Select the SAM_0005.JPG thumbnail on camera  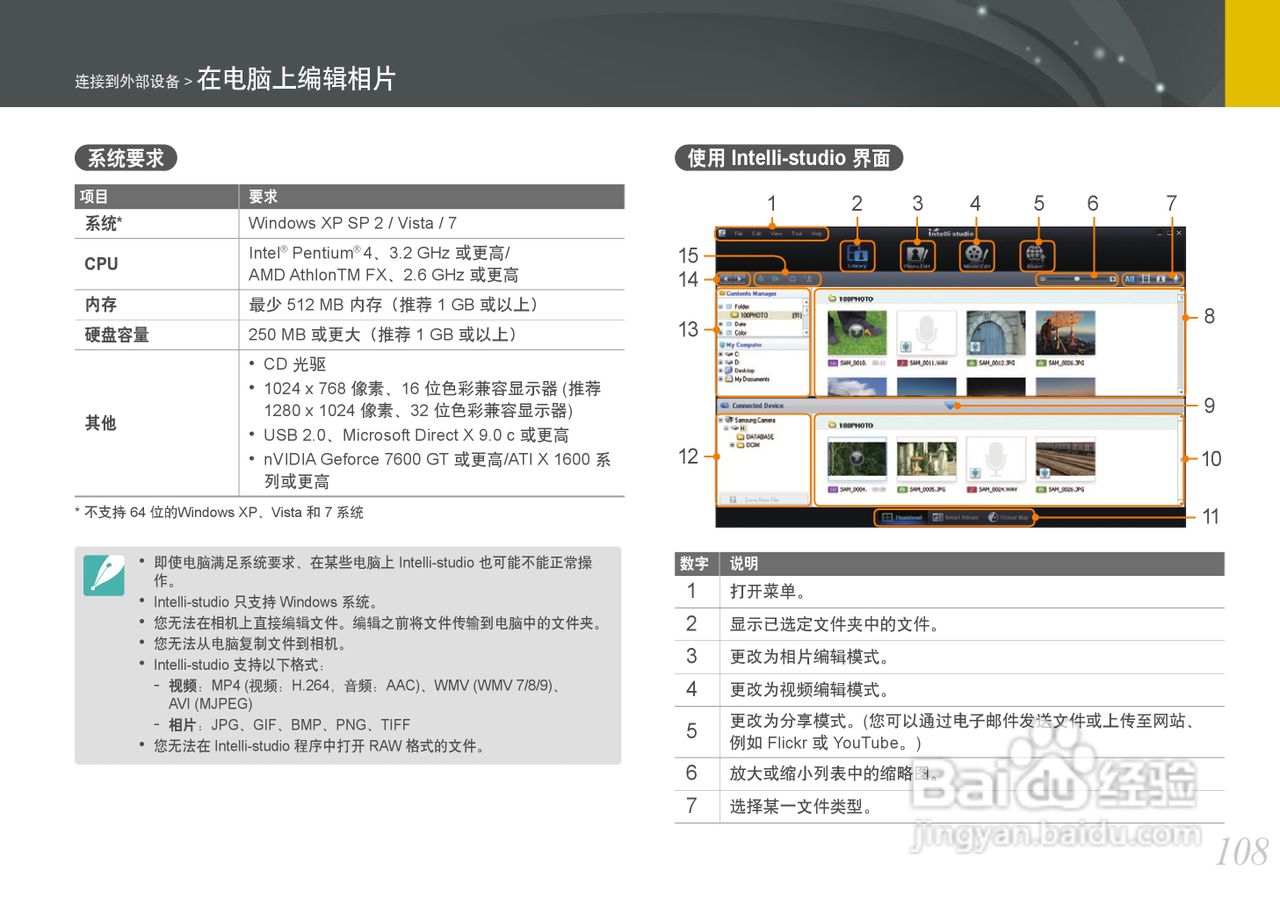click(x=926, y=458)
